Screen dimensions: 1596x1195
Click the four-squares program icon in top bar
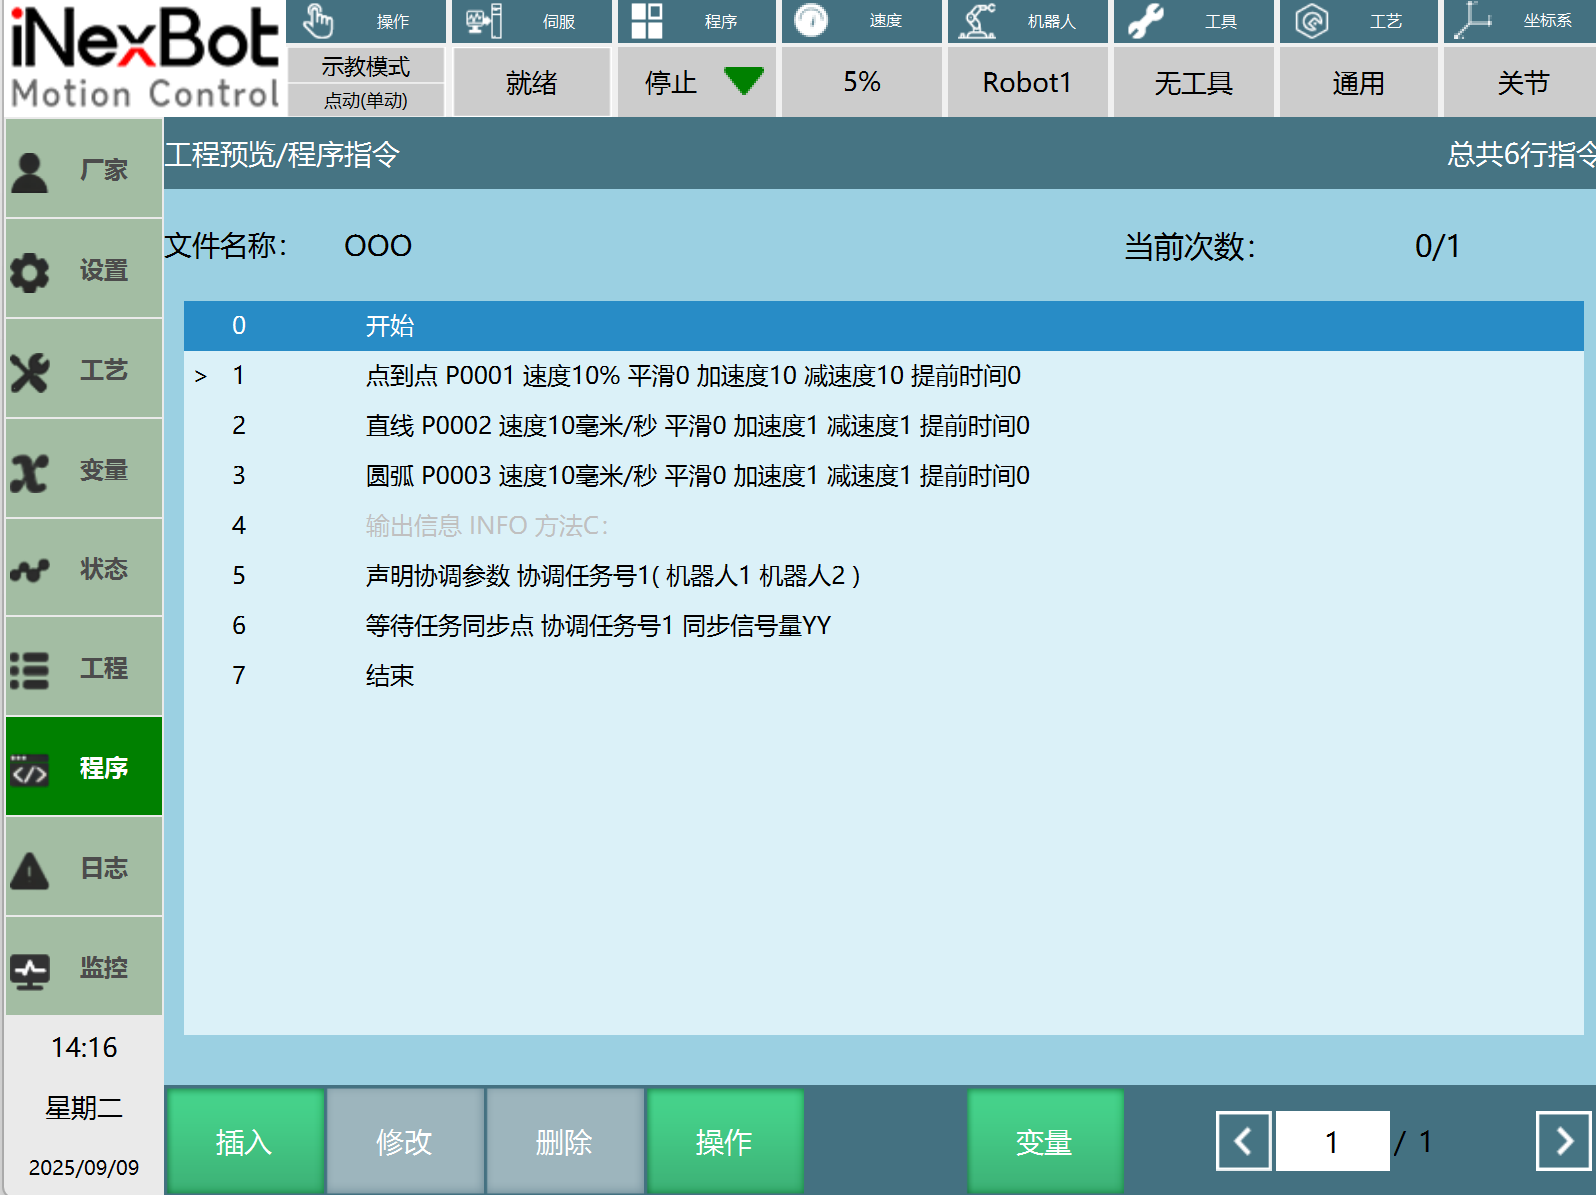[x=647, y=21]
